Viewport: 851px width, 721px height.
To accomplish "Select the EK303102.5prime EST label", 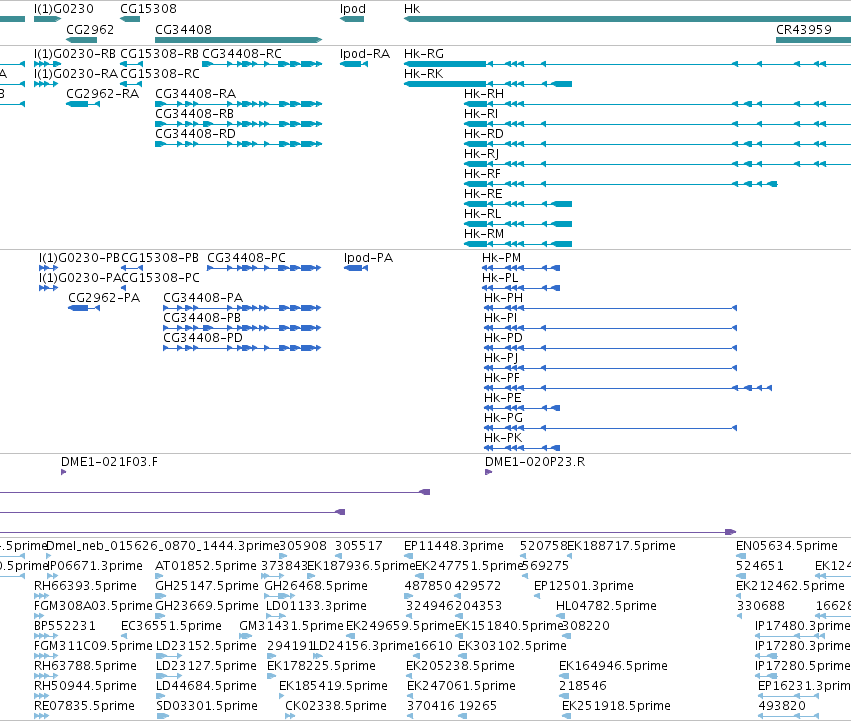I will pos(512,646).
